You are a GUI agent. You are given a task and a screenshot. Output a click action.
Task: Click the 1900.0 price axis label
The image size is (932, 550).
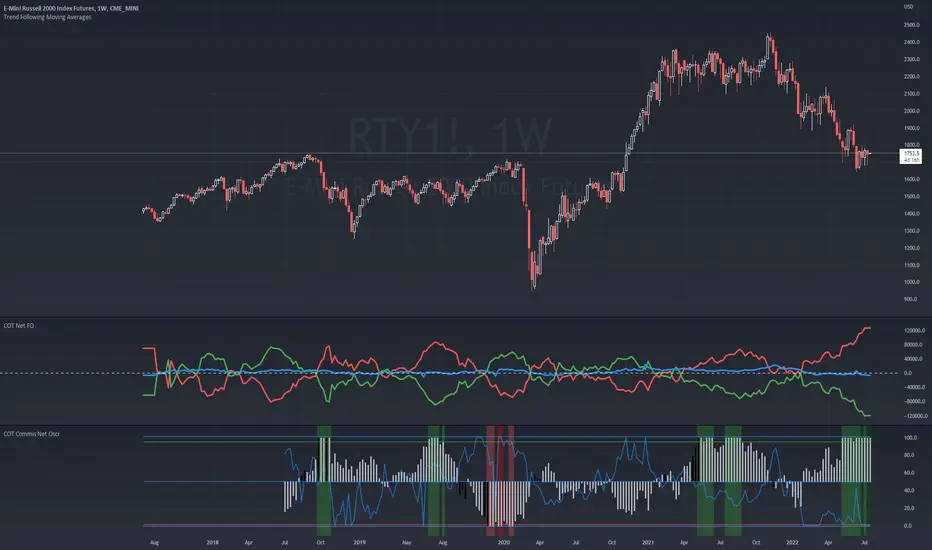tap(911, 128)
